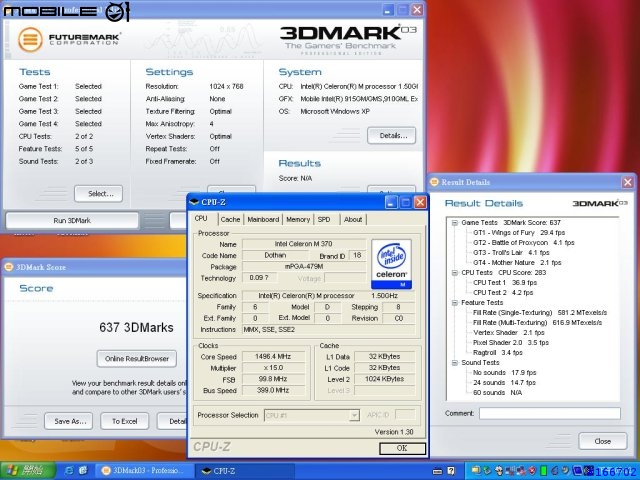The width and height of the screenshot is (640, 480).
Task: Open the Windows Start menu
Action: point(27,471)
